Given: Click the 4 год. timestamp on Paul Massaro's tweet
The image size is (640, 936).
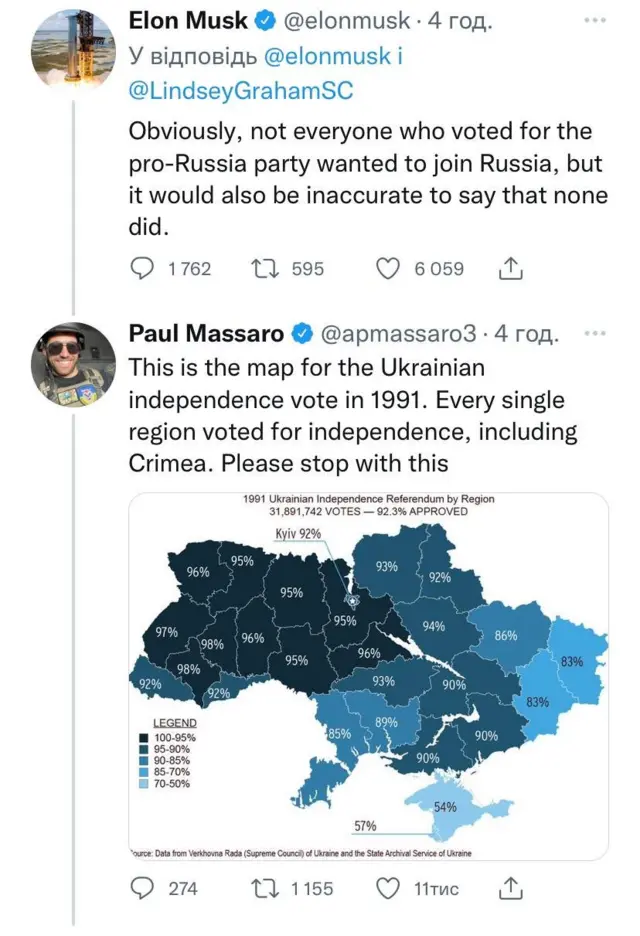Looking at the screenshot, I should 524,333.
